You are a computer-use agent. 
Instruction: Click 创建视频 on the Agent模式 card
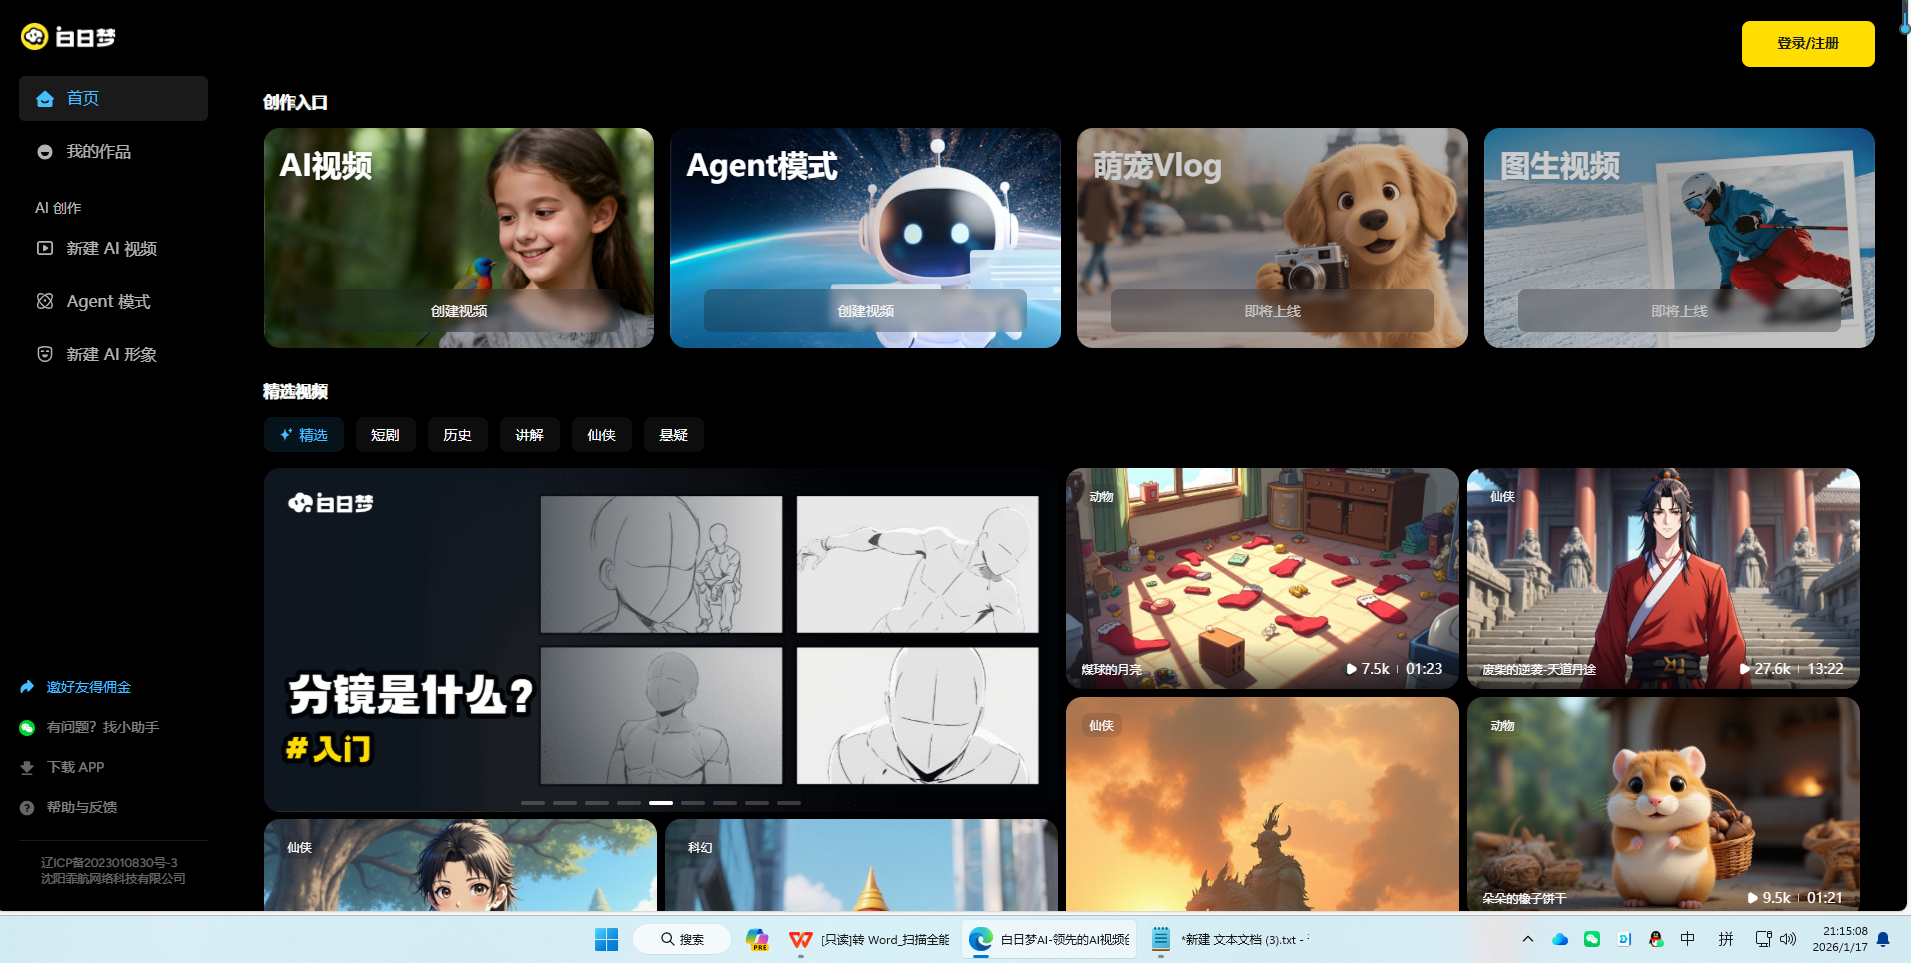(865, 311)
